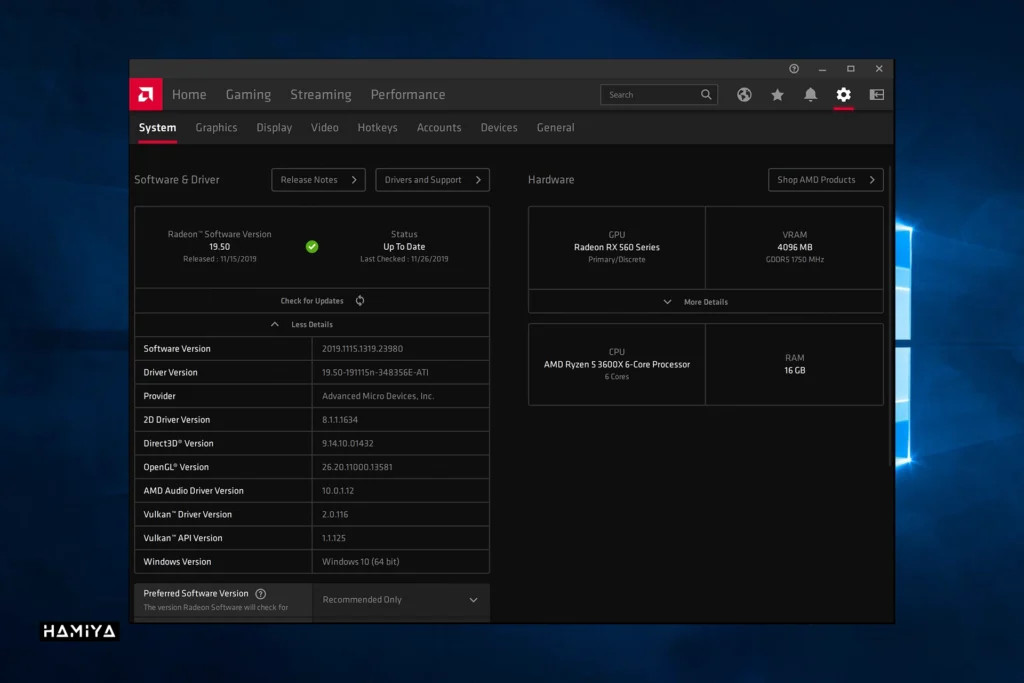Click the Windows 10 (64 bit) value
Image resolution: width=1024 pixels, height=683 pixels.
point(360,562)
